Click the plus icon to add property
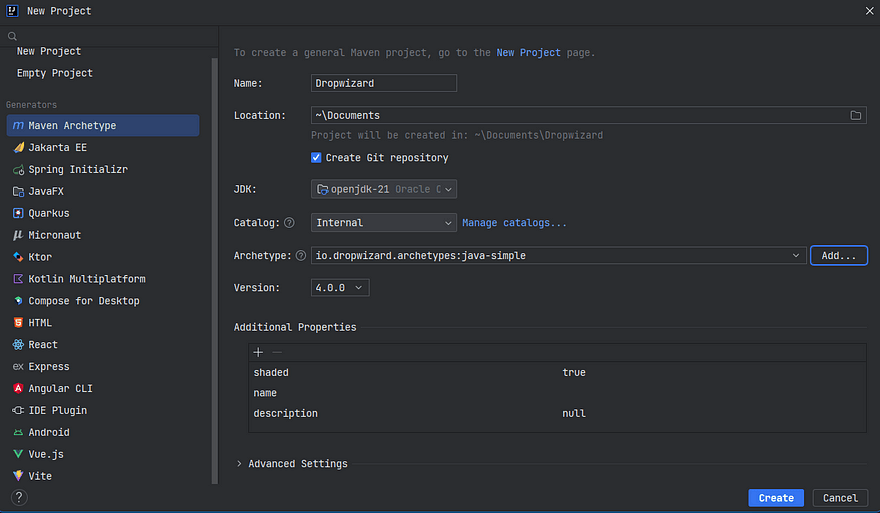The height and width of the screenshot is (513, 880). [x=258, y=352]
